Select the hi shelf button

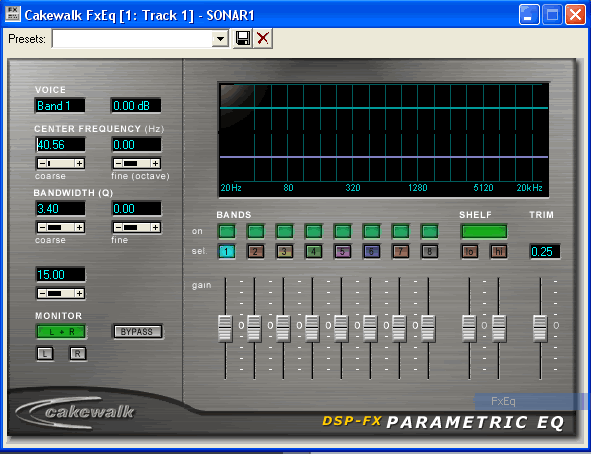(x=499, y=251)
